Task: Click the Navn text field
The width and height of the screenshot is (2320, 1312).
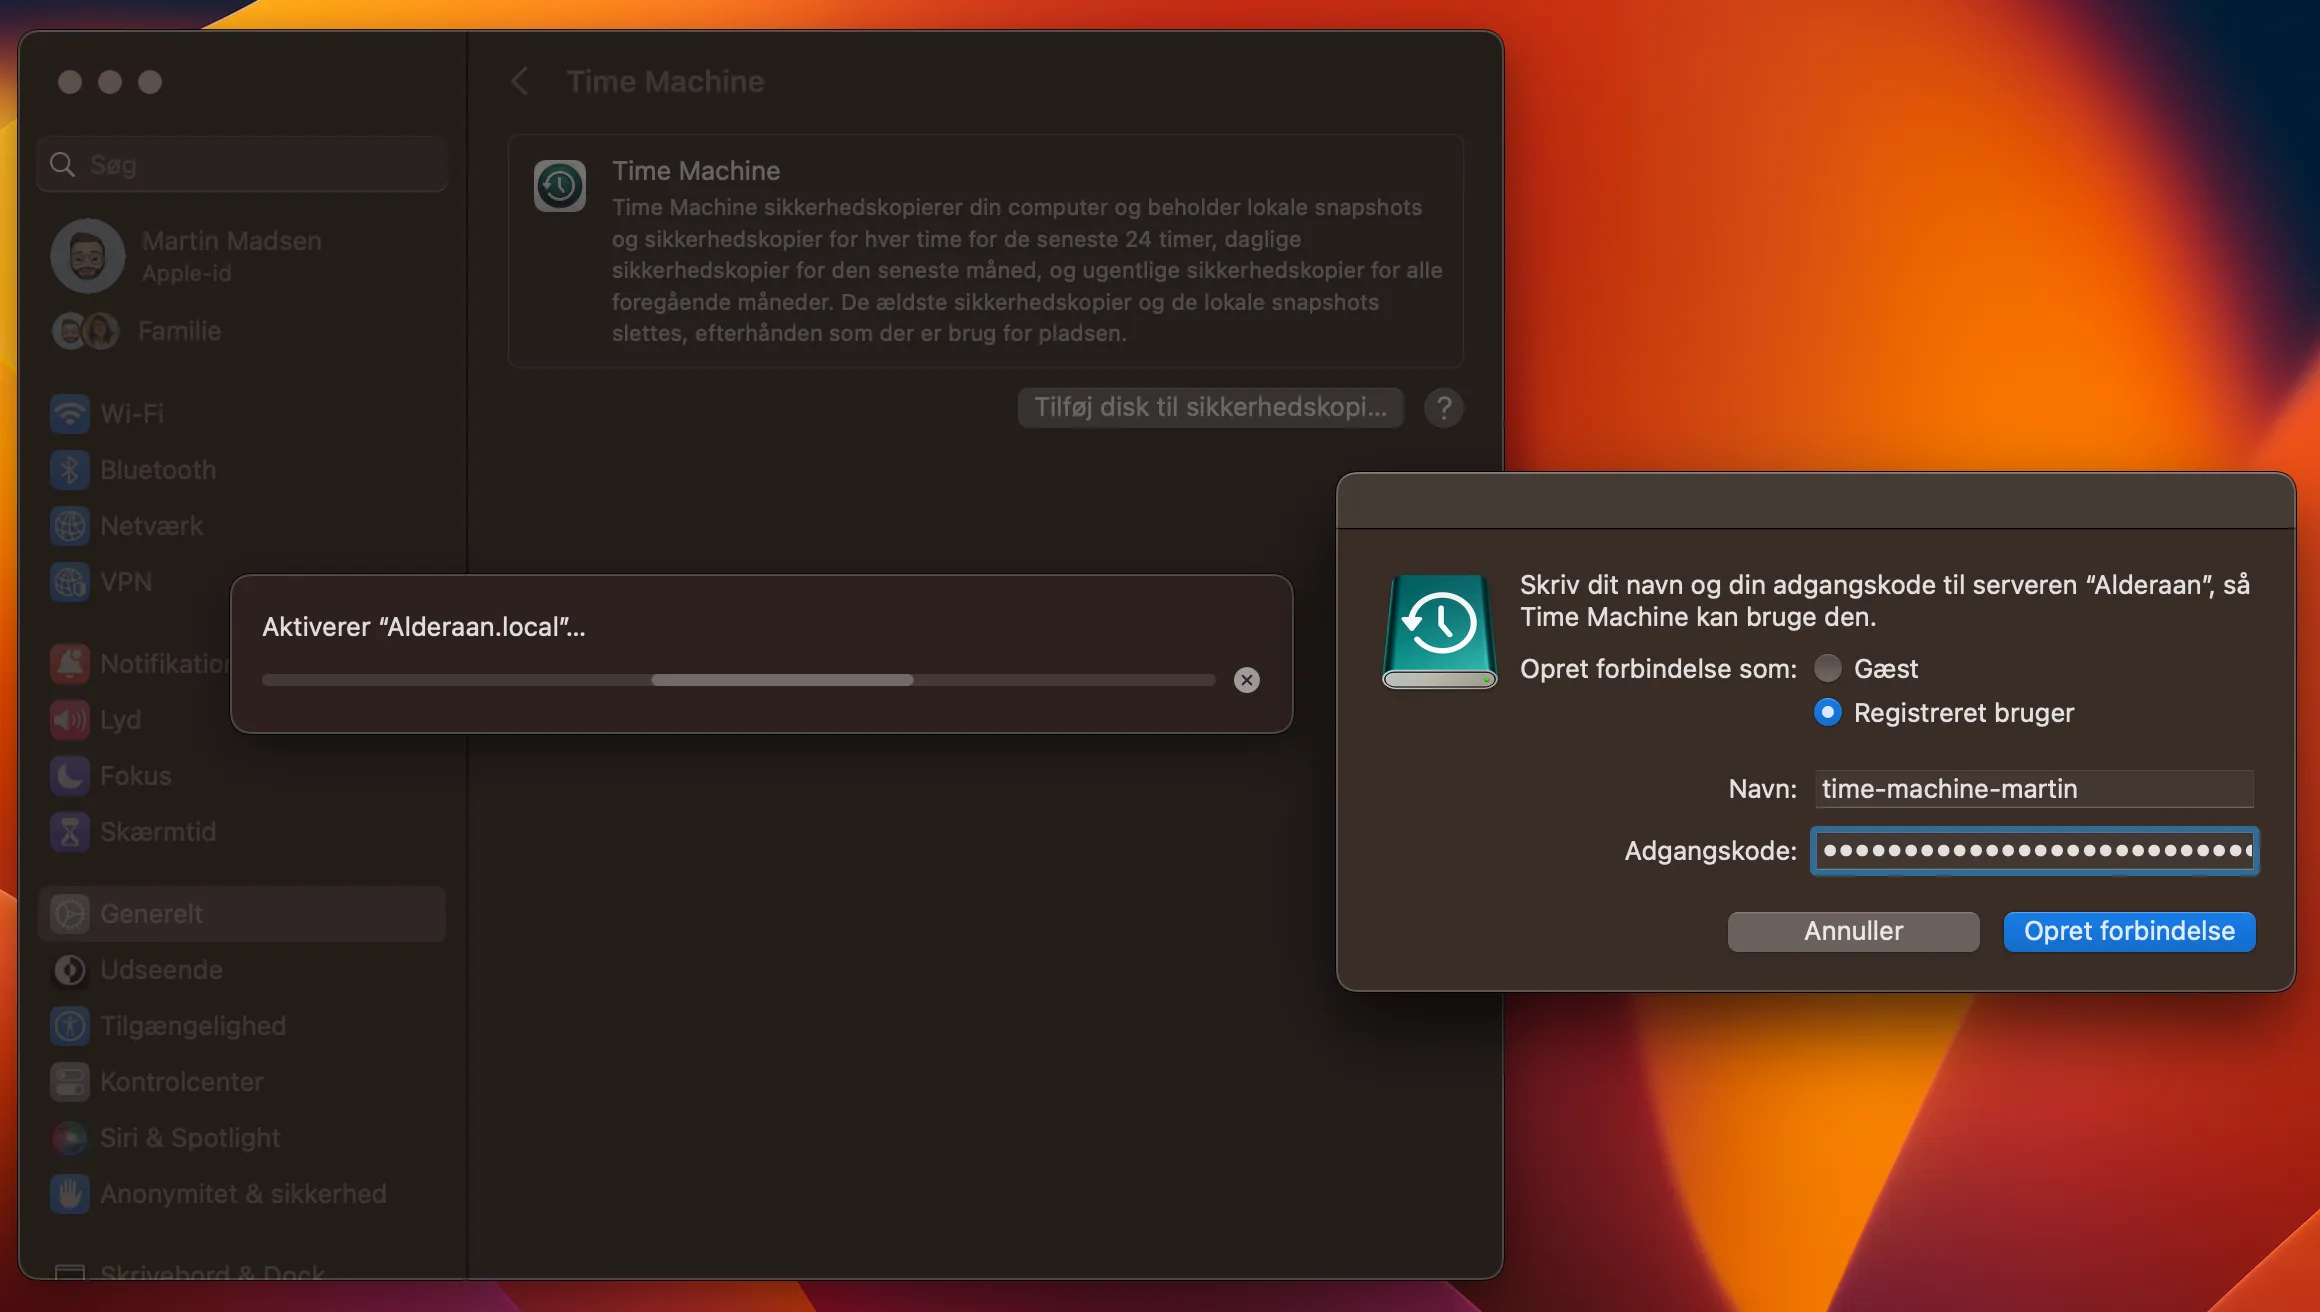Action: tap(2034, 788)
